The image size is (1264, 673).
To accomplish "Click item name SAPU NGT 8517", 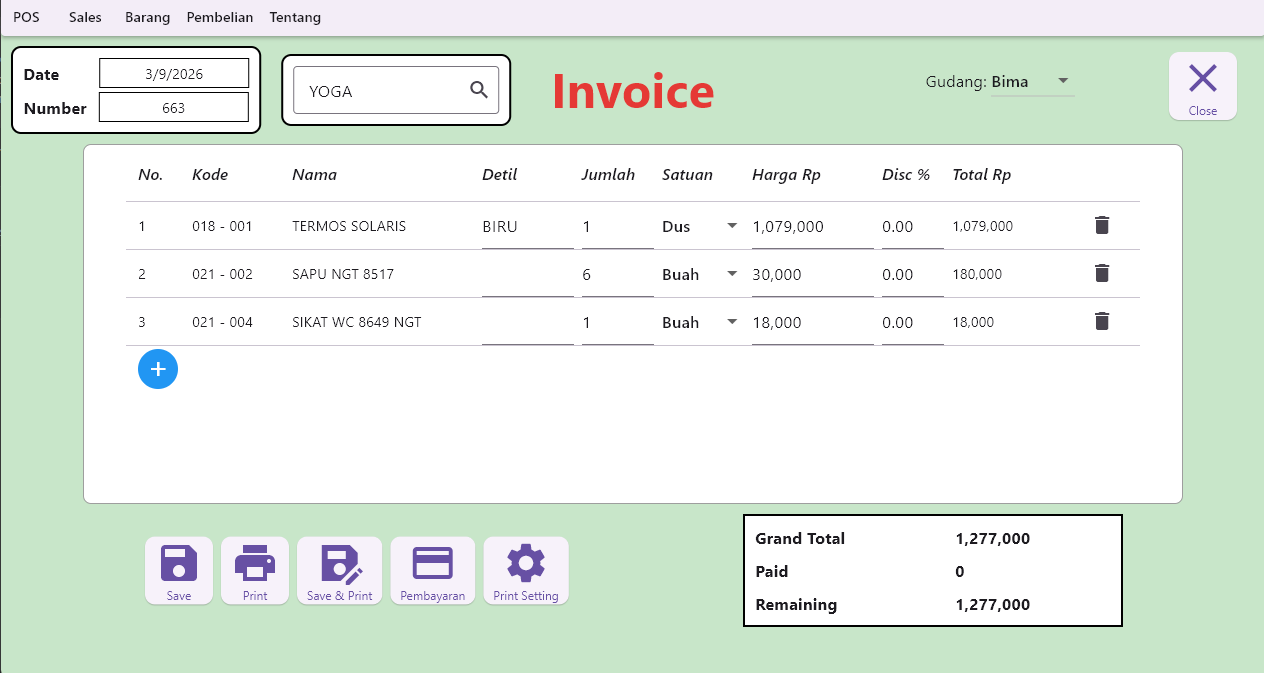I will pos(342,274).
